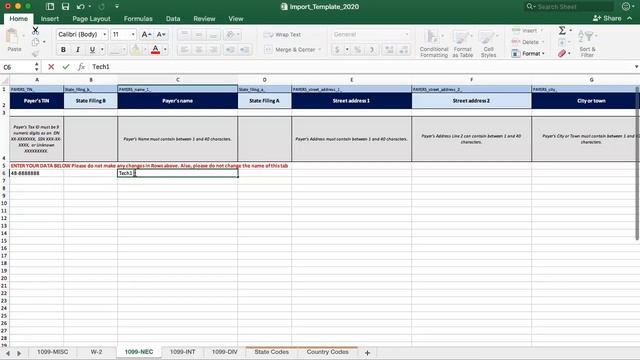Image resolution: width=640 pixels, height=360 pixels.
Task: Click into formula bar text Tech1
Action: point(101,67)
